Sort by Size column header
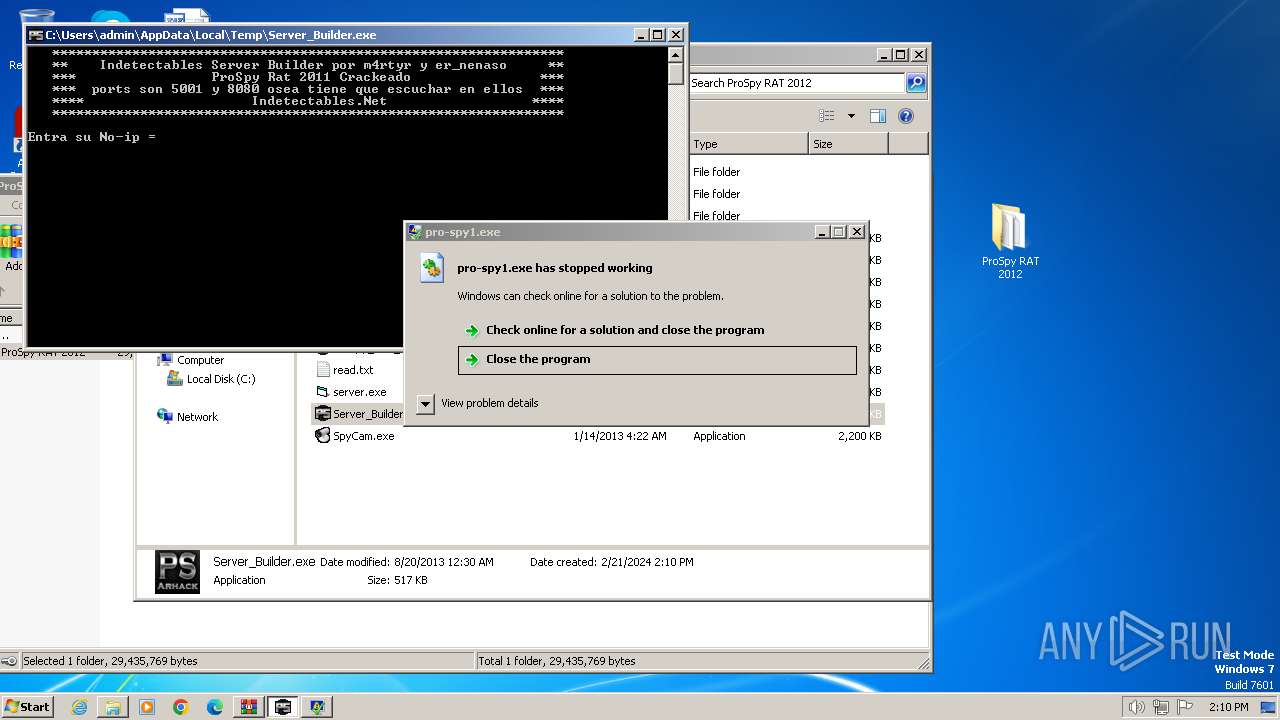 848,144
